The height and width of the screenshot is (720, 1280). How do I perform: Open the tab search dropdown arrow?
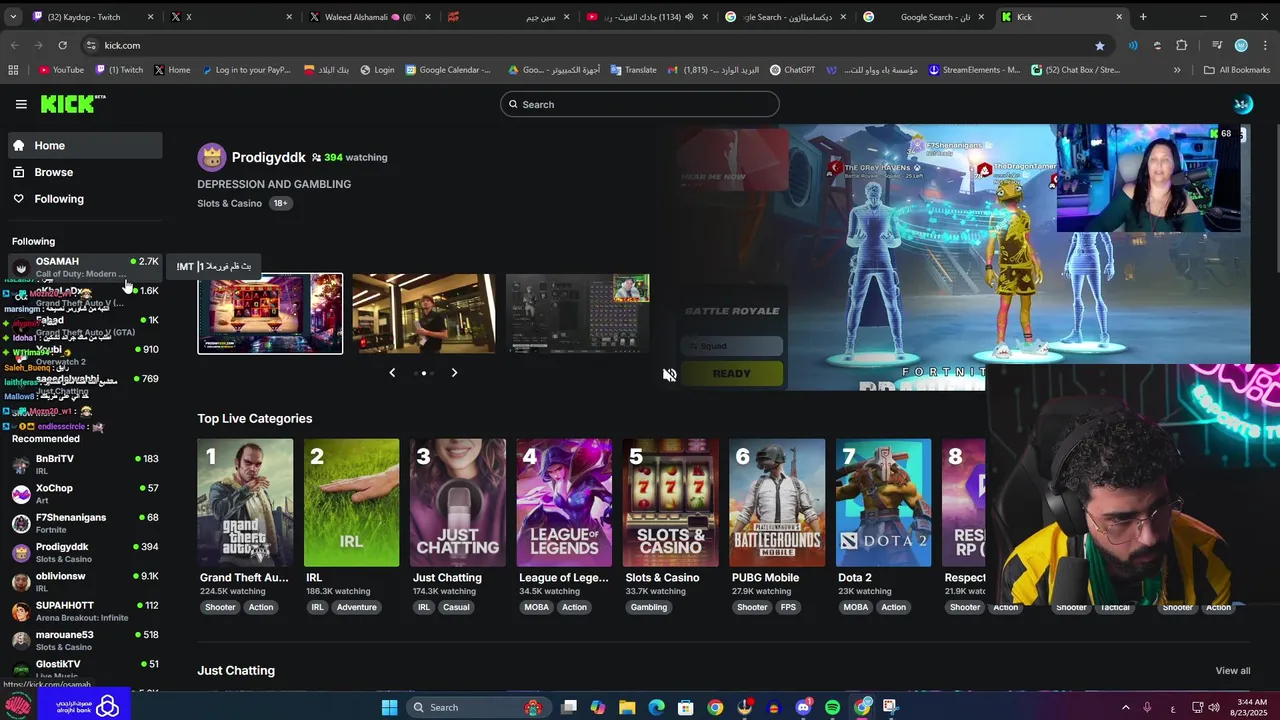coord(13,17)
